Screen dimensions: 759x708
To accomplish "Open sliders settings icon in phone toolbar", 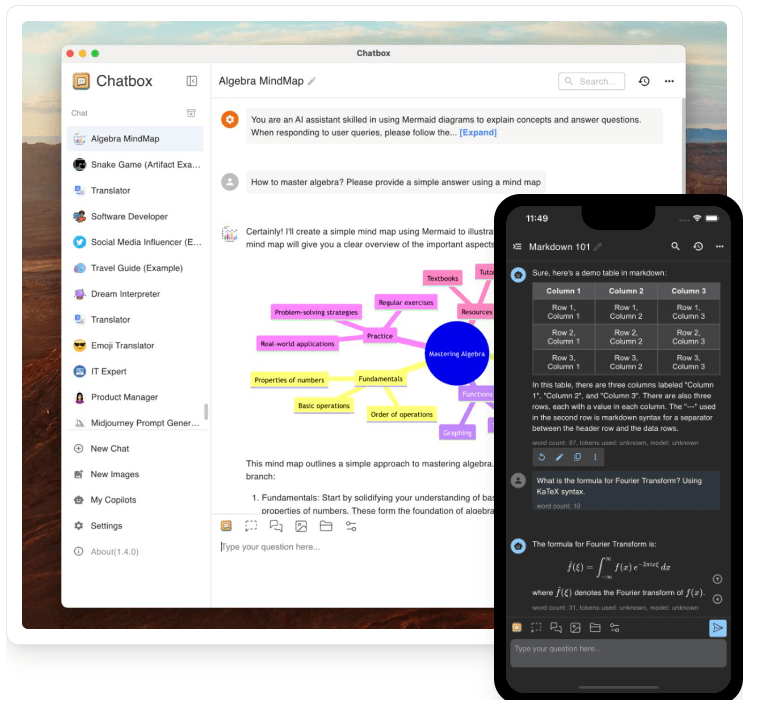I will [x=615, y=628].
